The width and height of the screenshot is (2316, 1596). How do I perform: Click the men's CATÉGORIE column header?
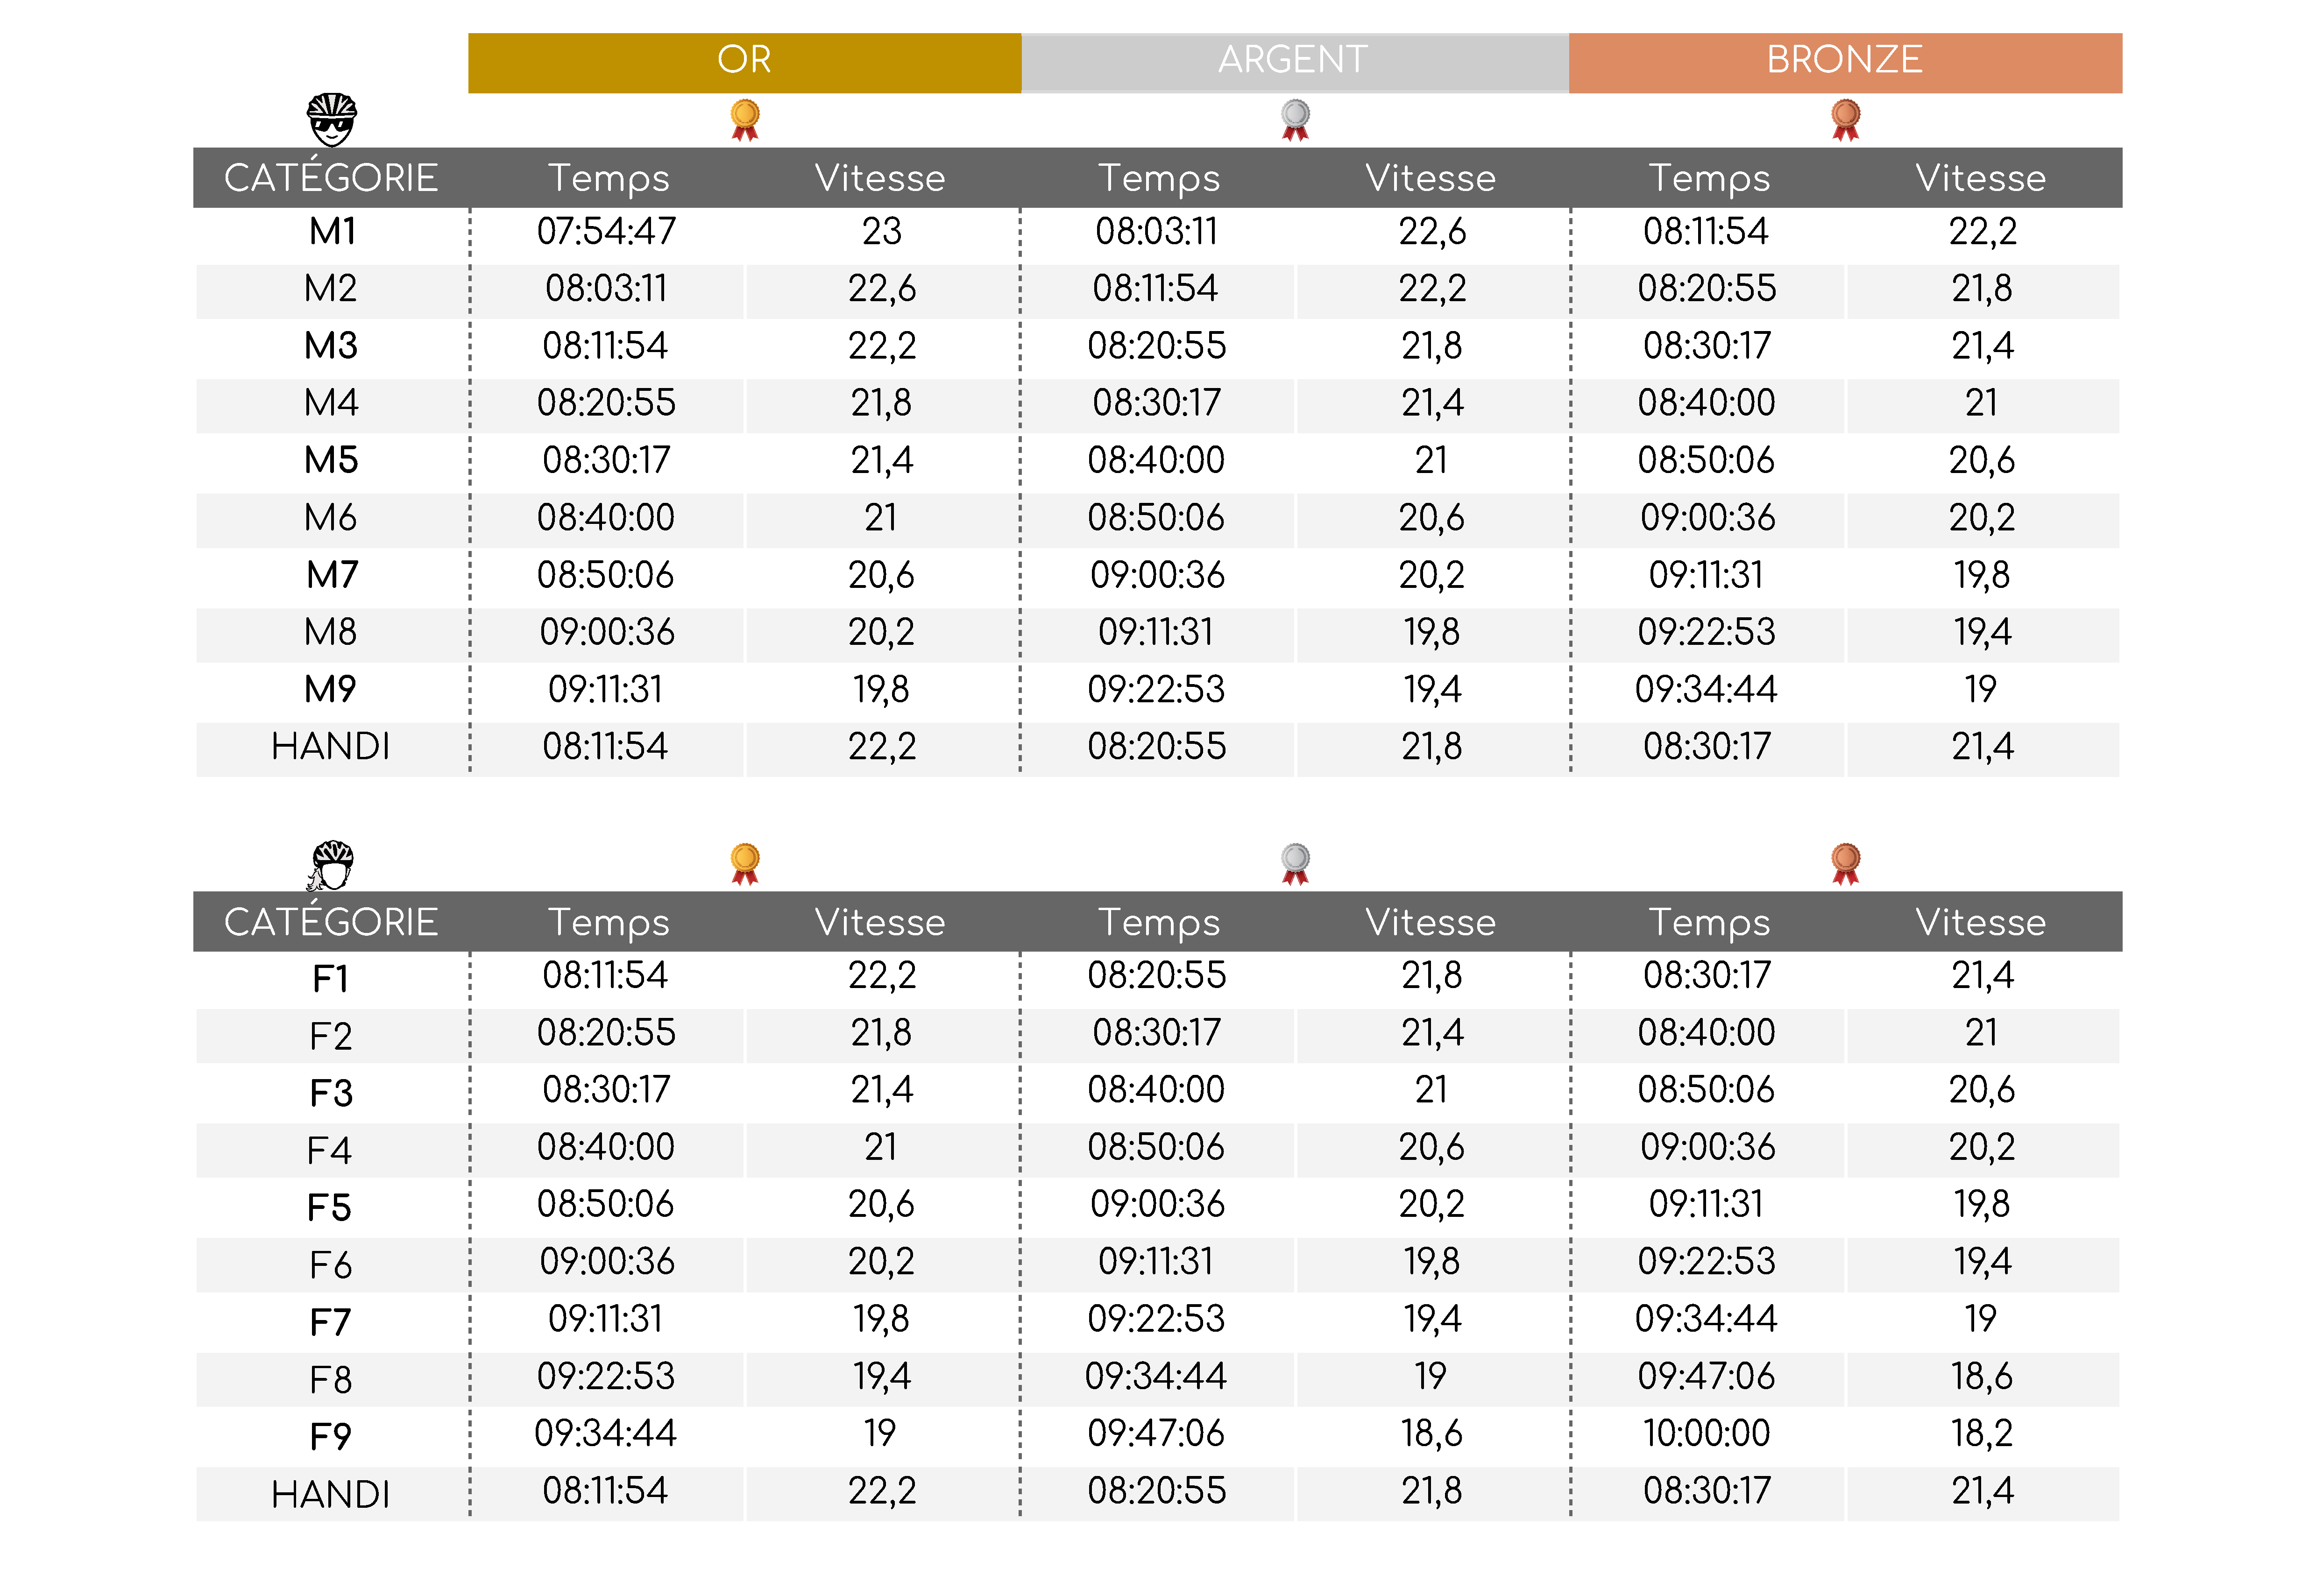pos(331,178)
